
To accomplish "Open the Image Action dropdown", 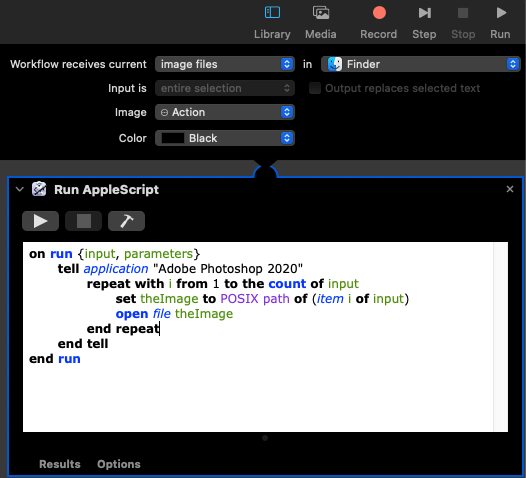I will coord(225,112).
